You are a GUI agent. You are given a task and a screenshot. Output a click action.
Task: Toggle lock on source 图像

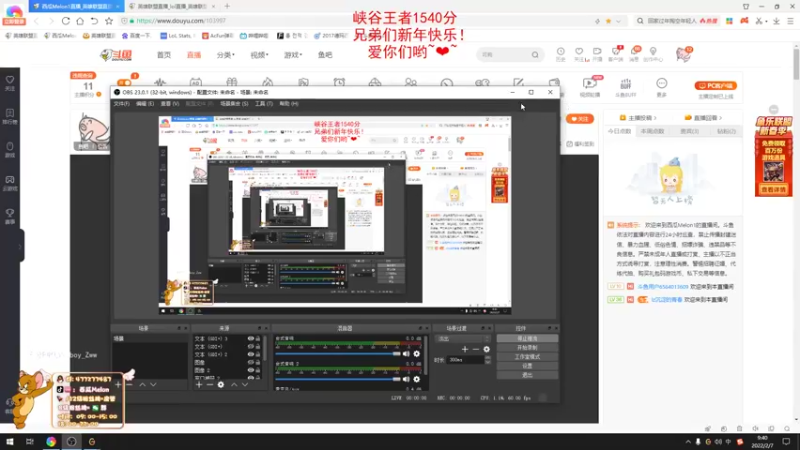click(x=258, y=362)
